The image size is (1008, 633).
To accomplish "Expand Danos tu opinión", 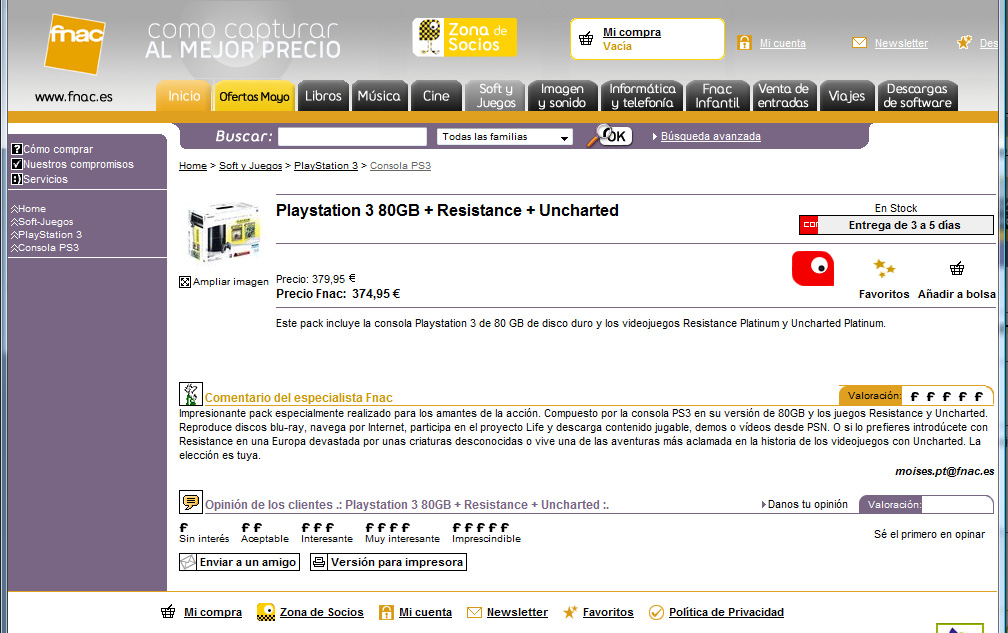I will [808, 504].
